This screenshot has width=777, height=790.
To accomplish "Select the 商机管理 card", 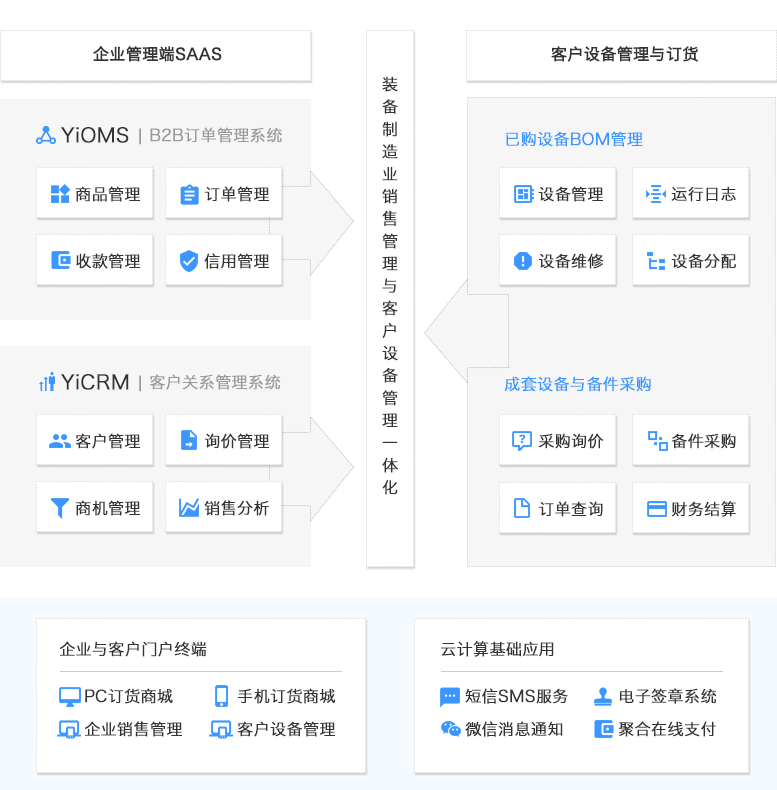I will tap(95, 507).
